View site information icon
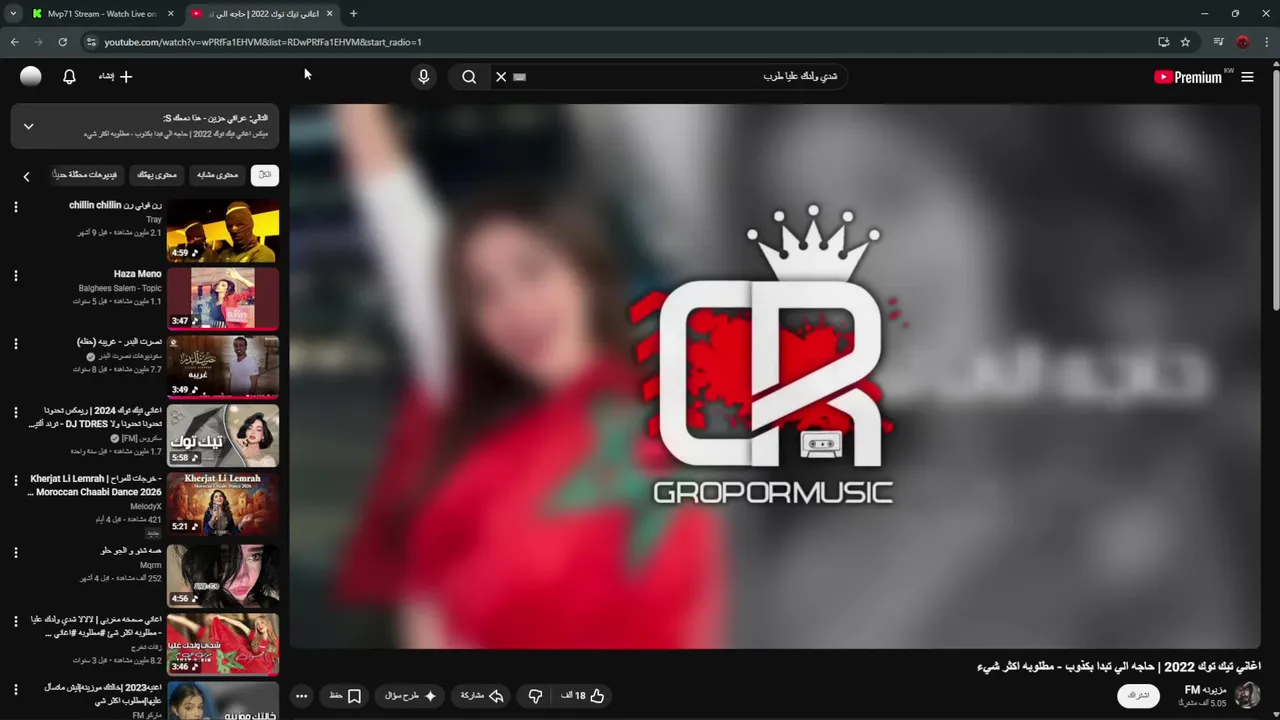 (91, 42)
